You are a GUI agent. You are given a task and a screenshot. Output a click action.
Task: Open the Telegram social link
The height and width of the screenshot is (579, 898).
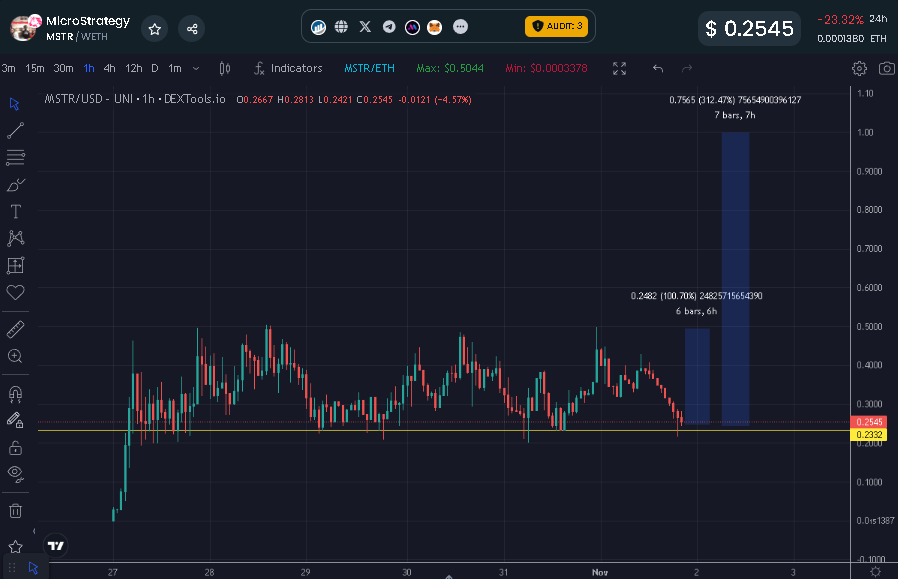click(x=389, y=26)
